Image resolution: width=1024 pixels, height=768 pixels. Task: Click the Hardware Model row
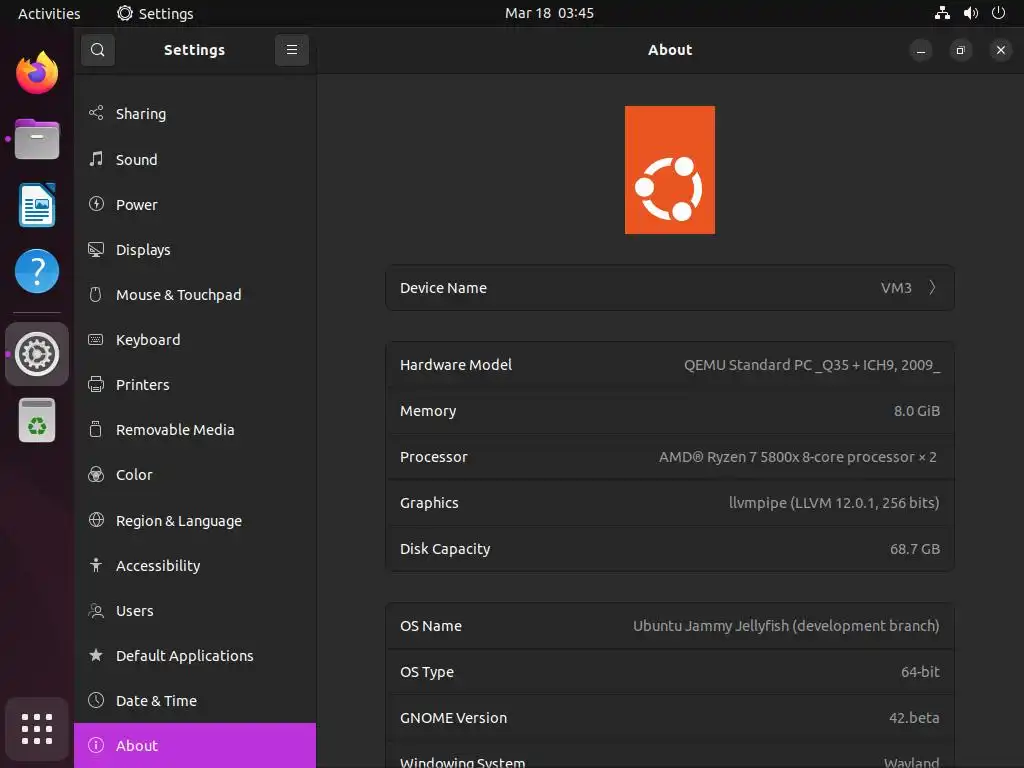(670, 365)
